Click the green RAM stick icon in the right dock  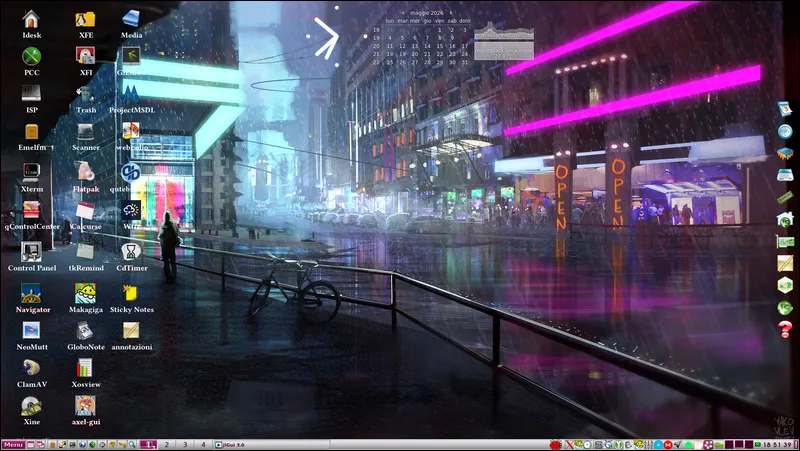pyautogui.click(x=785, y=197)
